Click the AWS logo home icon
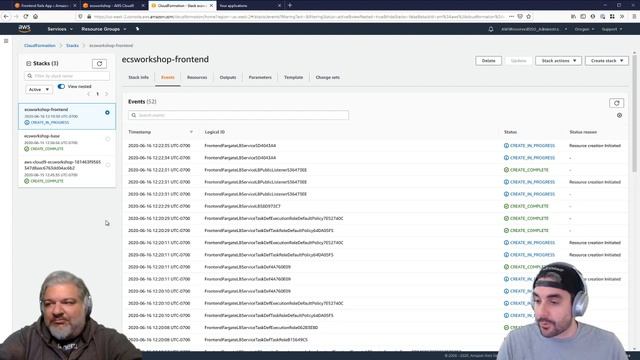Screen dimensions: 640x360 24,29
